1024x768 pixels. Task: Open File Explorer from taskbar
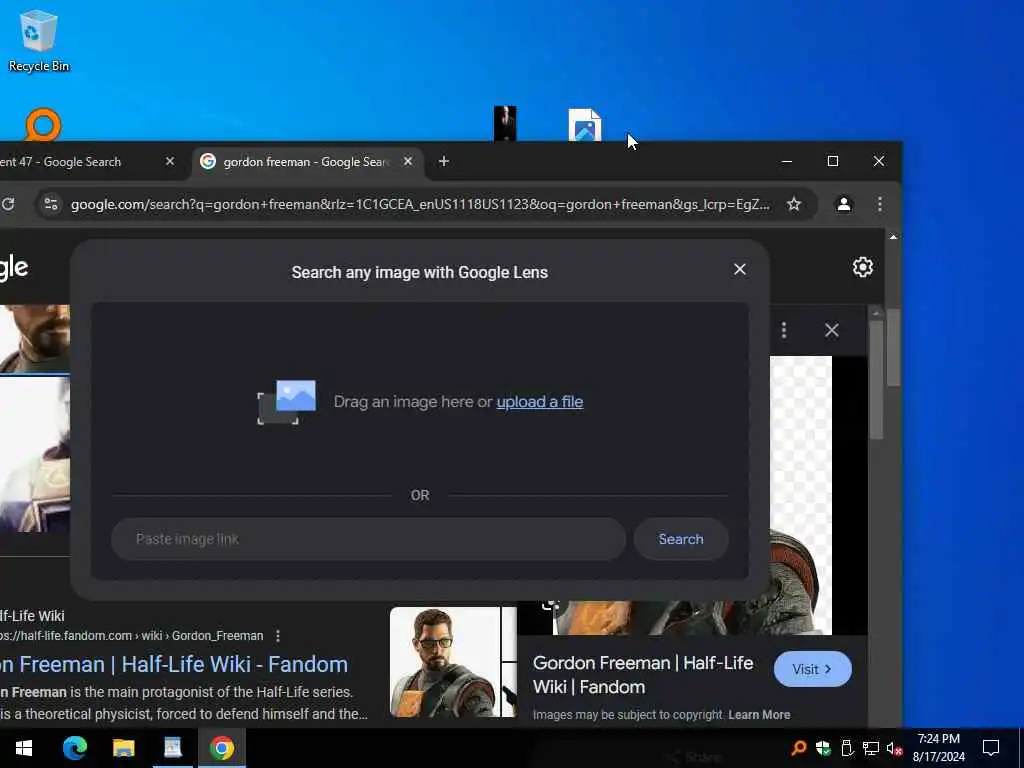[123, 748]
